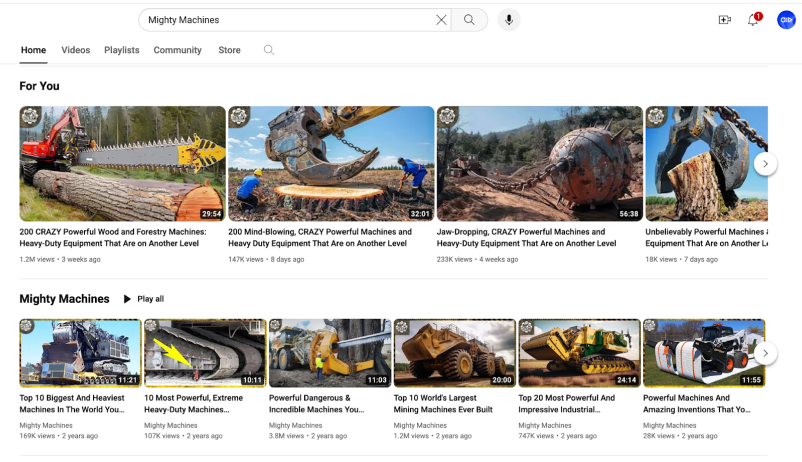Go to the Community tab
This screenshot has width=802, height=462.
177,50
